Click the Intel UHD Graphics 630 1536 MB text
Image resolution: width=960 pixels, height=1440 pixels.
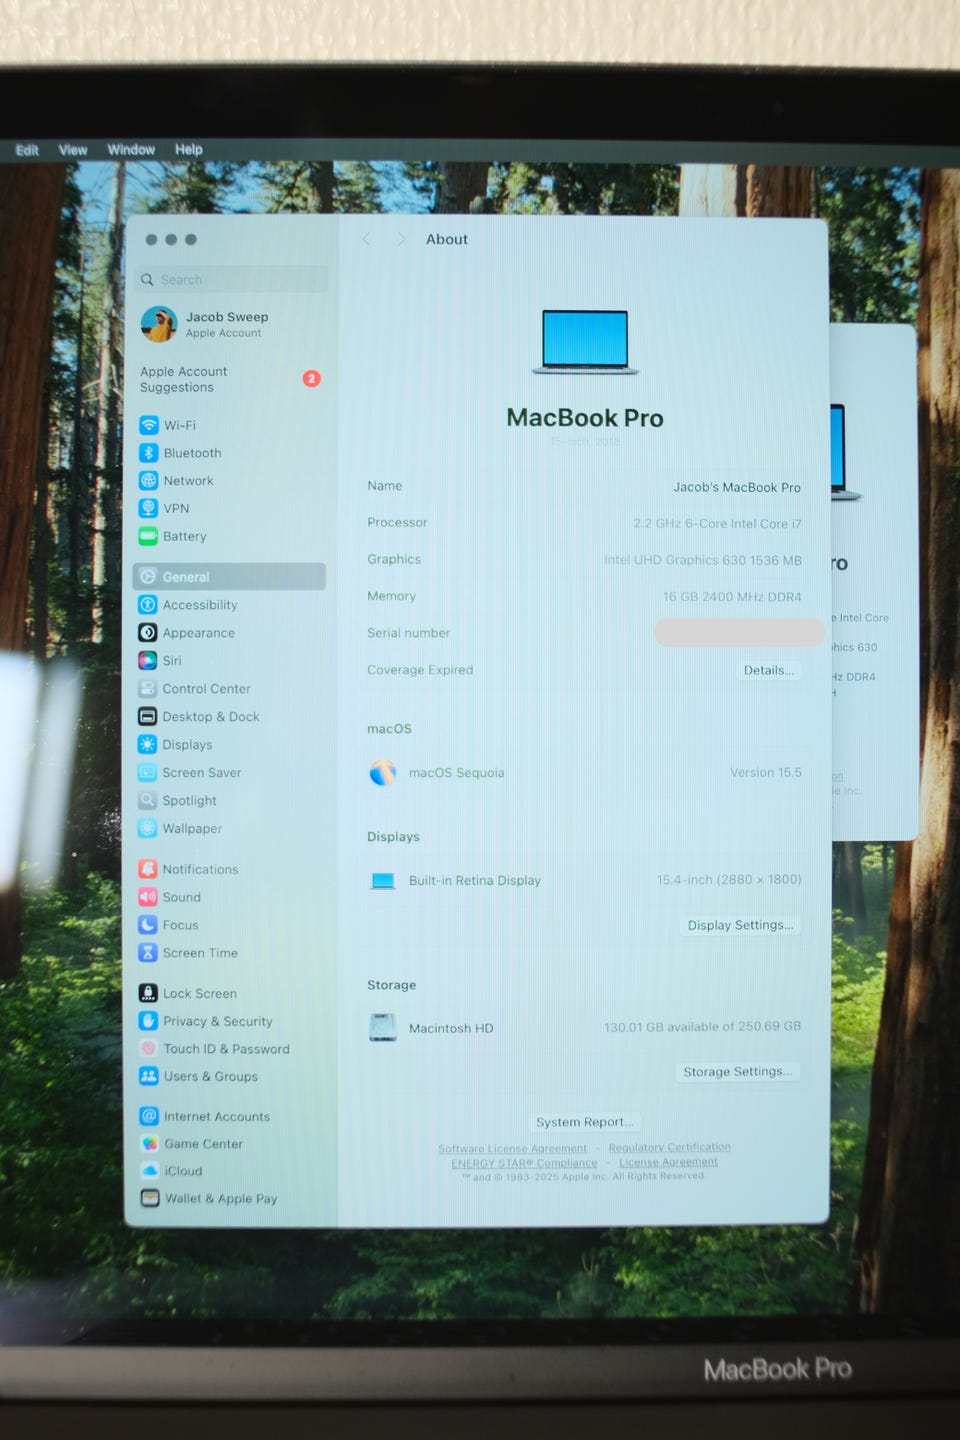pyautogui.click(x=703, y=561)
